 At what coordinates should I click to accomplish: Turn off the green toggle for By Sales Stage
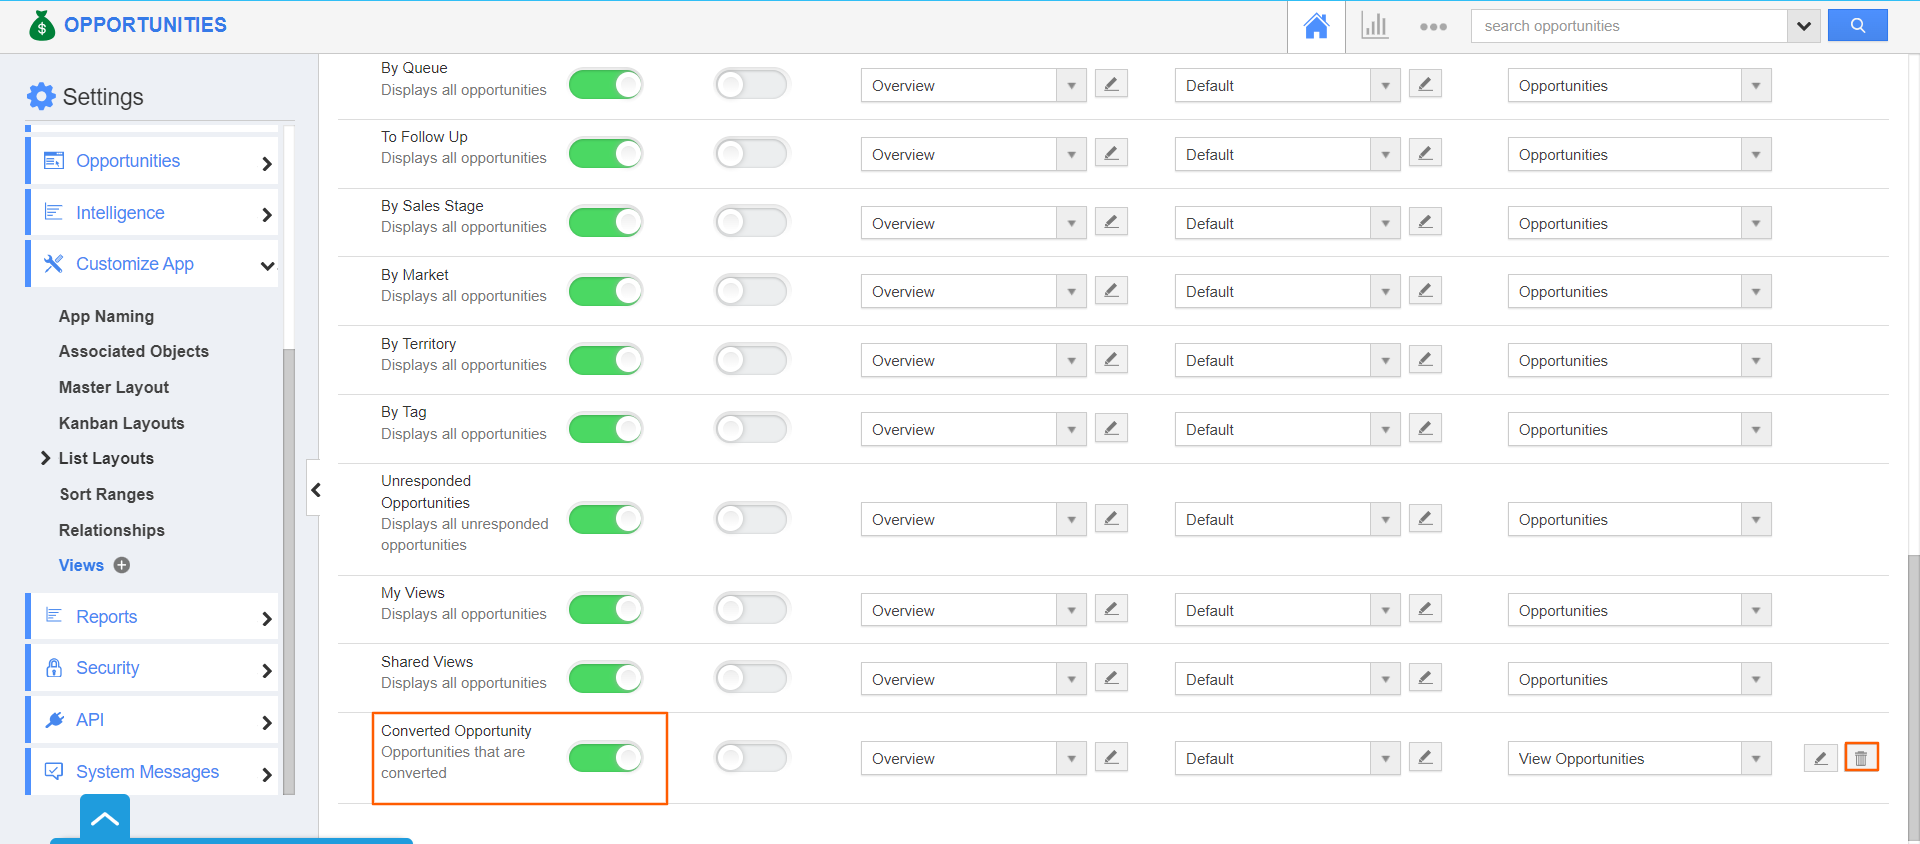click(x=605, y=222)
